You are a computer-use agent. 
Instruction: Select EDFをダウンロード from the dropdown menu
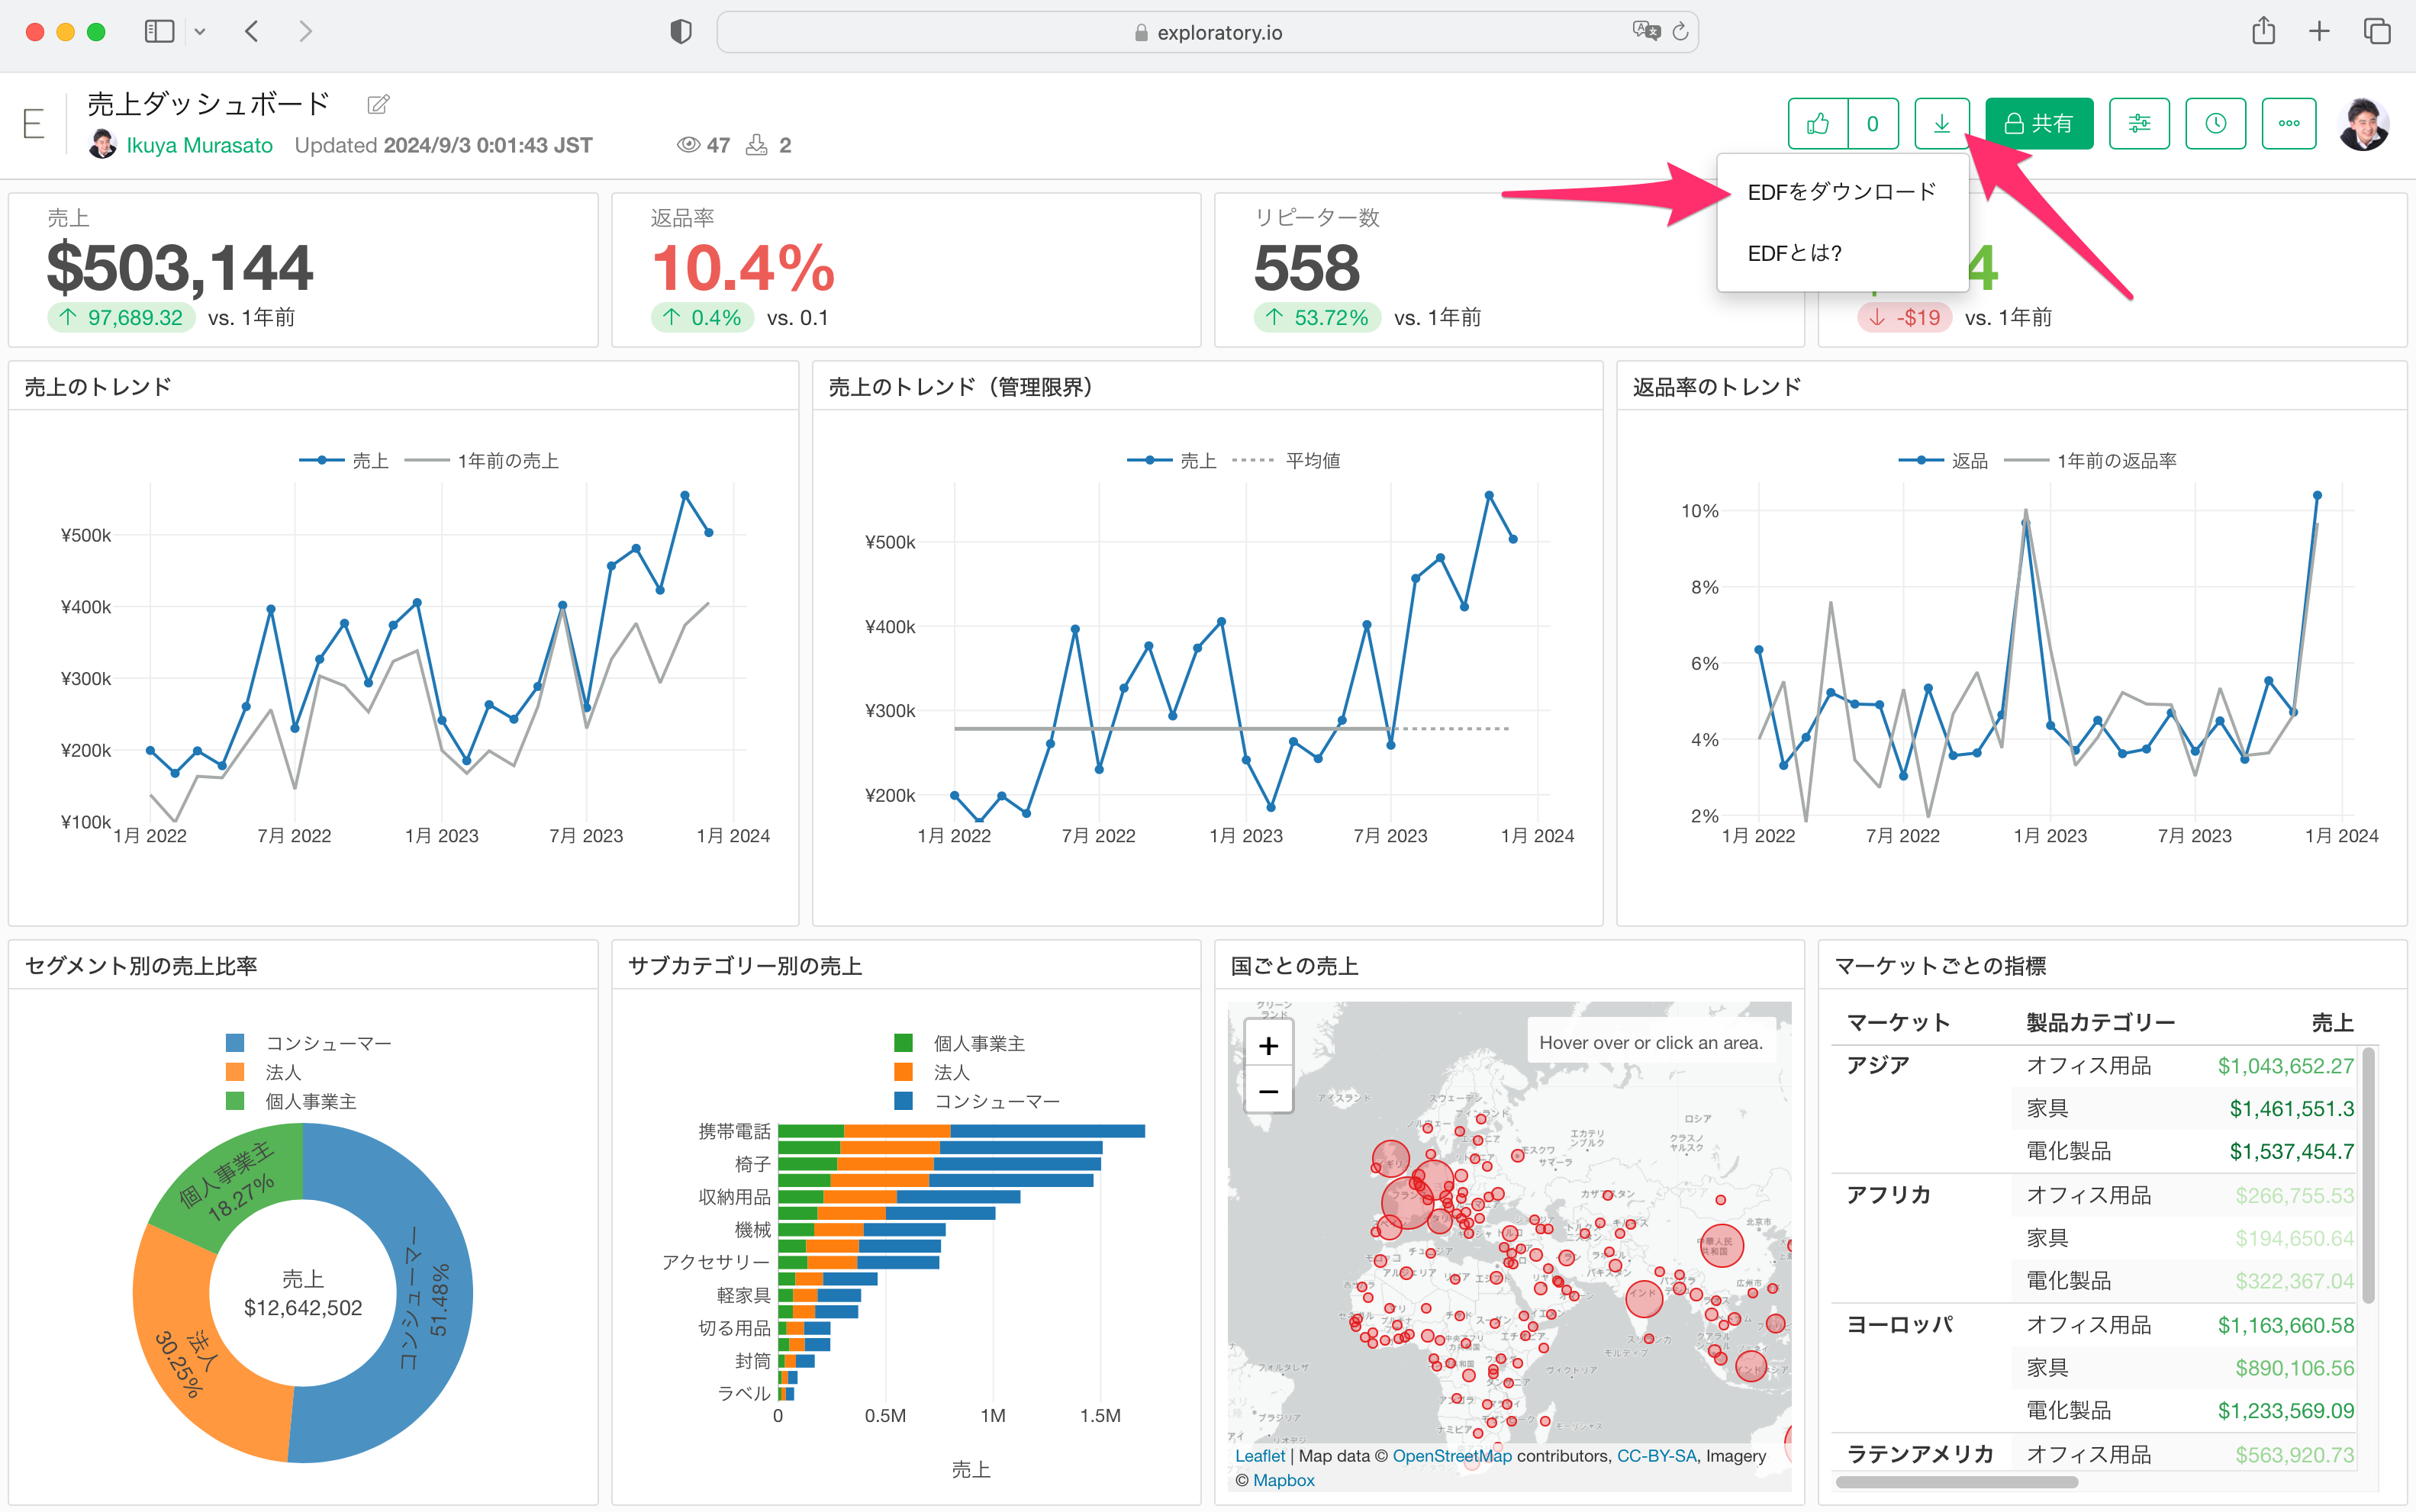click(x=1841, y=192)
